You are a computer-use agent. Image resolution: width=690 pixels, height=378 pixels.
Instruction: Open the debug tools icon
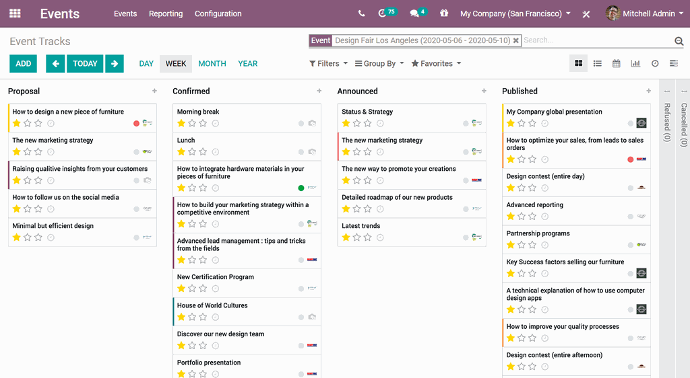(x=586, y=14)
